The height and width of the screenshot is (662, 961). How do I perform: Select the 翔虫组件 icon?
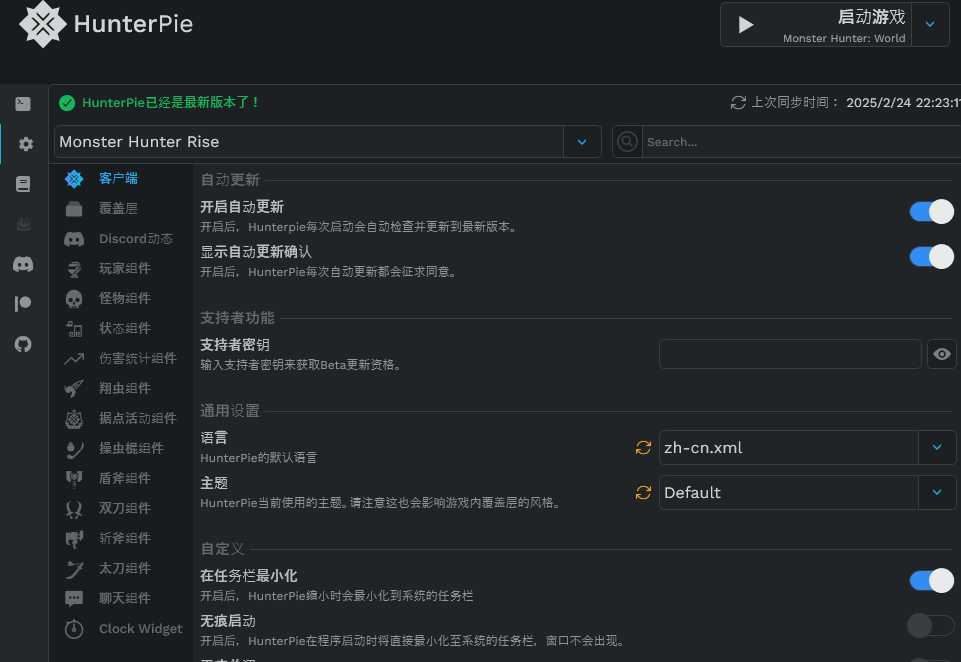(74, 389)
